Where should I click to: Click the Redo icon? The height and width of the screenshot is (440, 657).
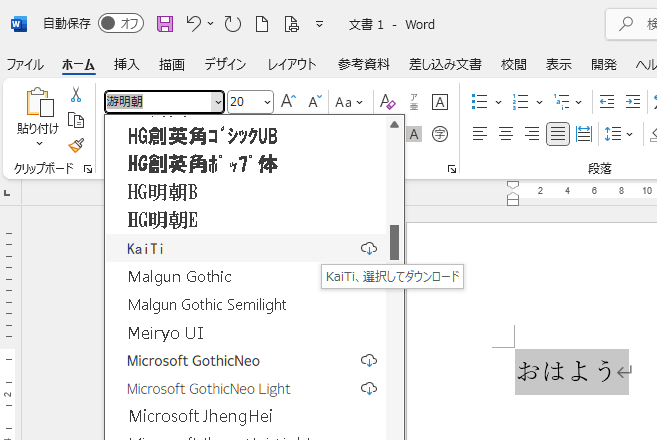pyautogui.click(x=233, y=24)
